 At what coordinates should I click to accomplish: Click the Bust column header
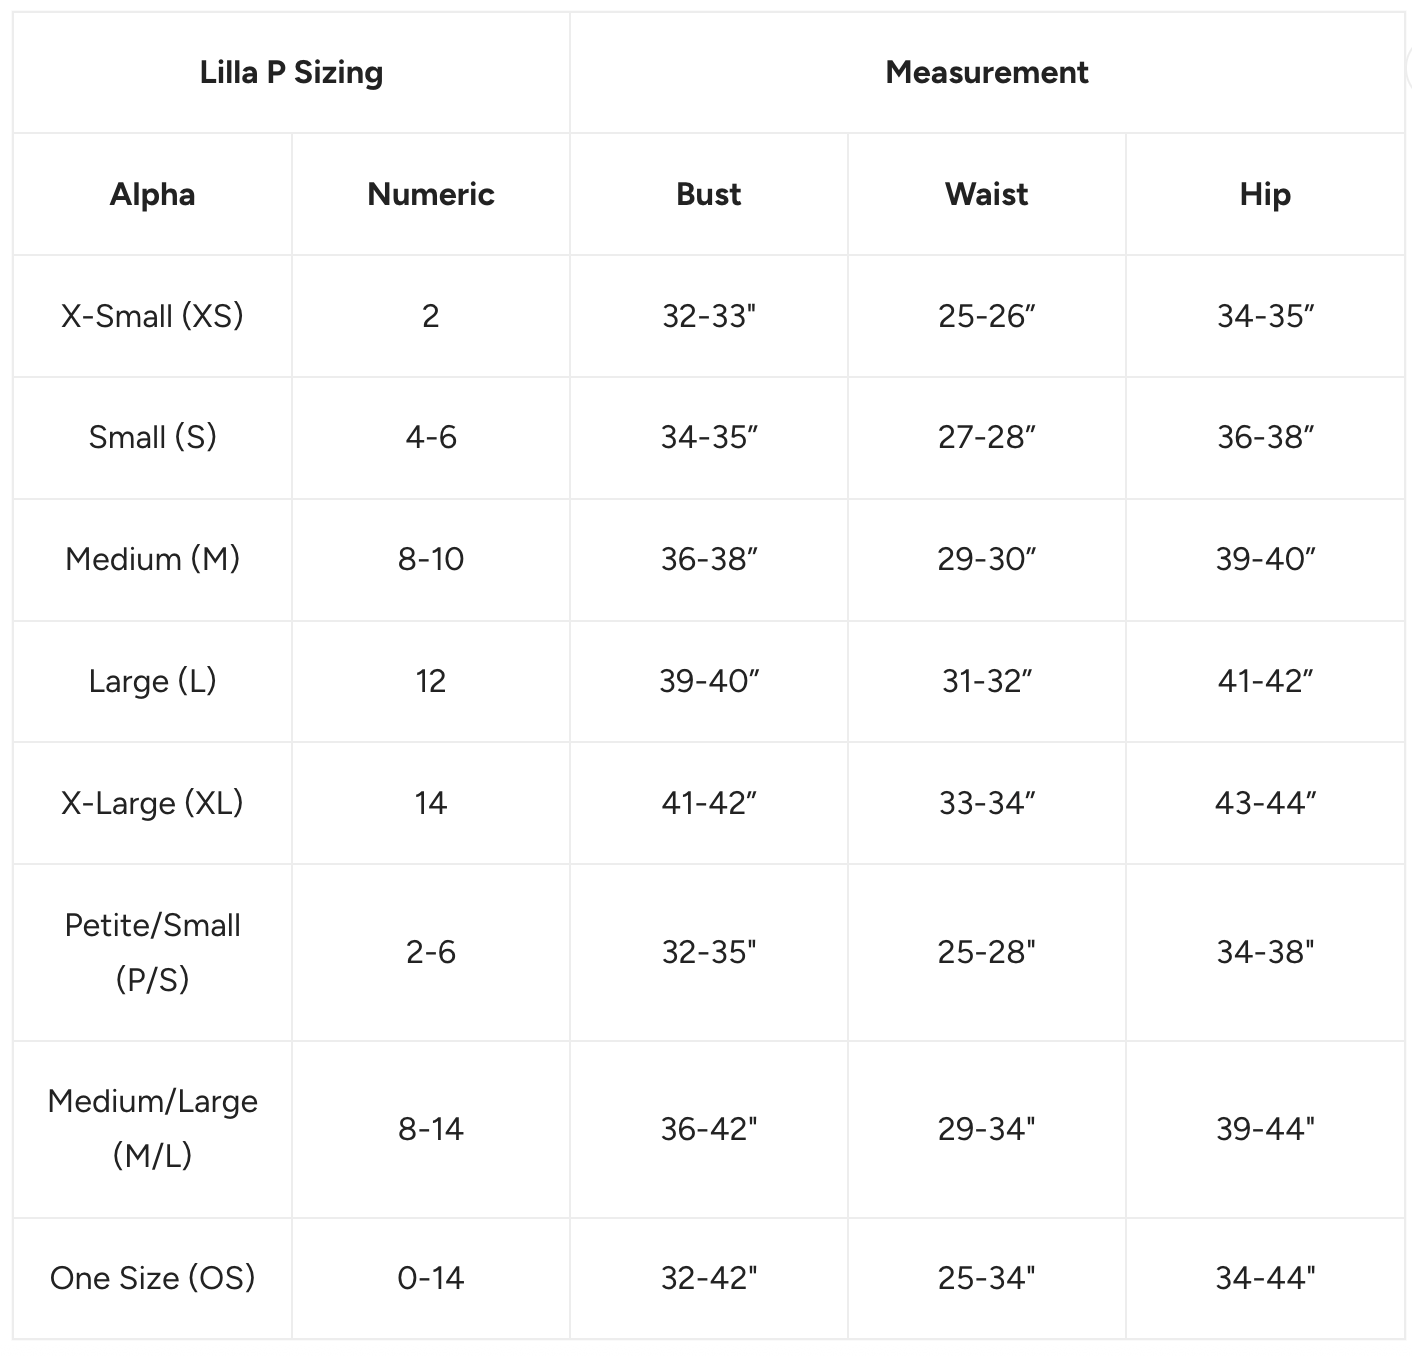[708, 194]
